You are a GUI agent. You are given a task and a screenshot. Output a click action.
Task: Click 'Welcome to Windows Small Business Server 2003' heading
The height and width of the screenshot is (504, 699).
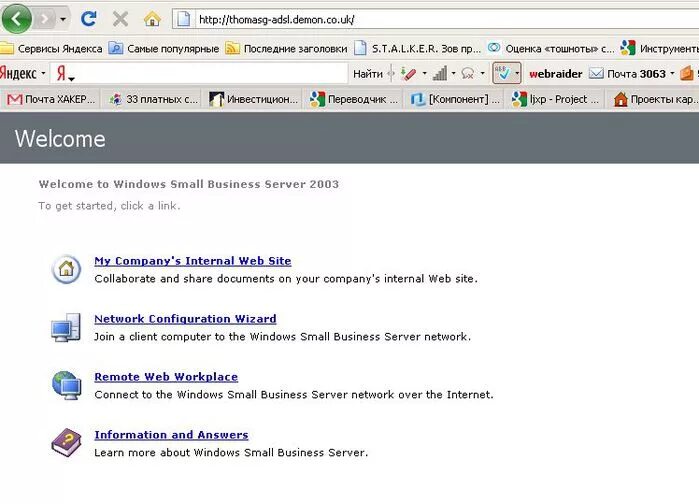coord(189,184)
